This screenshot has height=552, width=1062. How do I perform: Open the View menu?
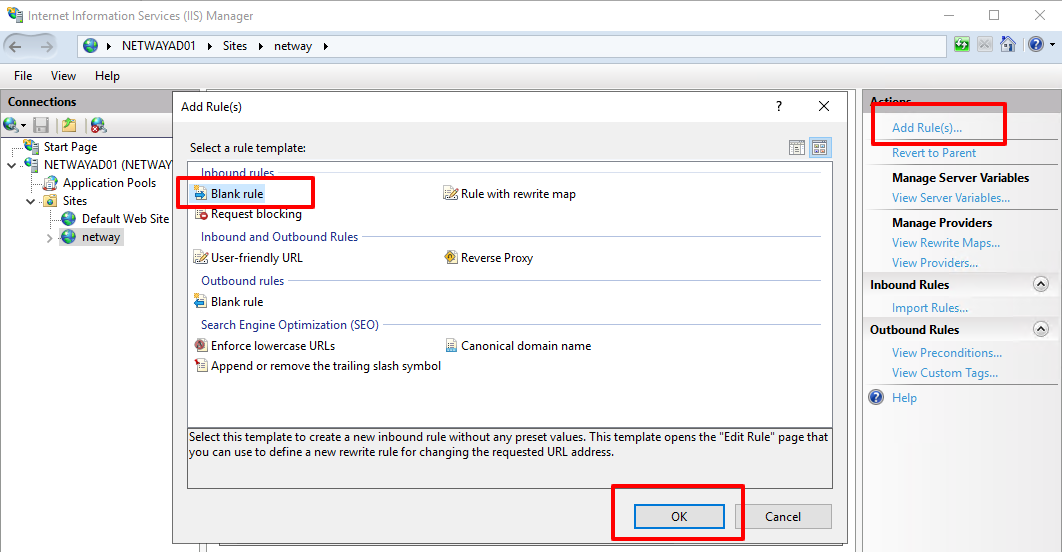tap(63, 76)
